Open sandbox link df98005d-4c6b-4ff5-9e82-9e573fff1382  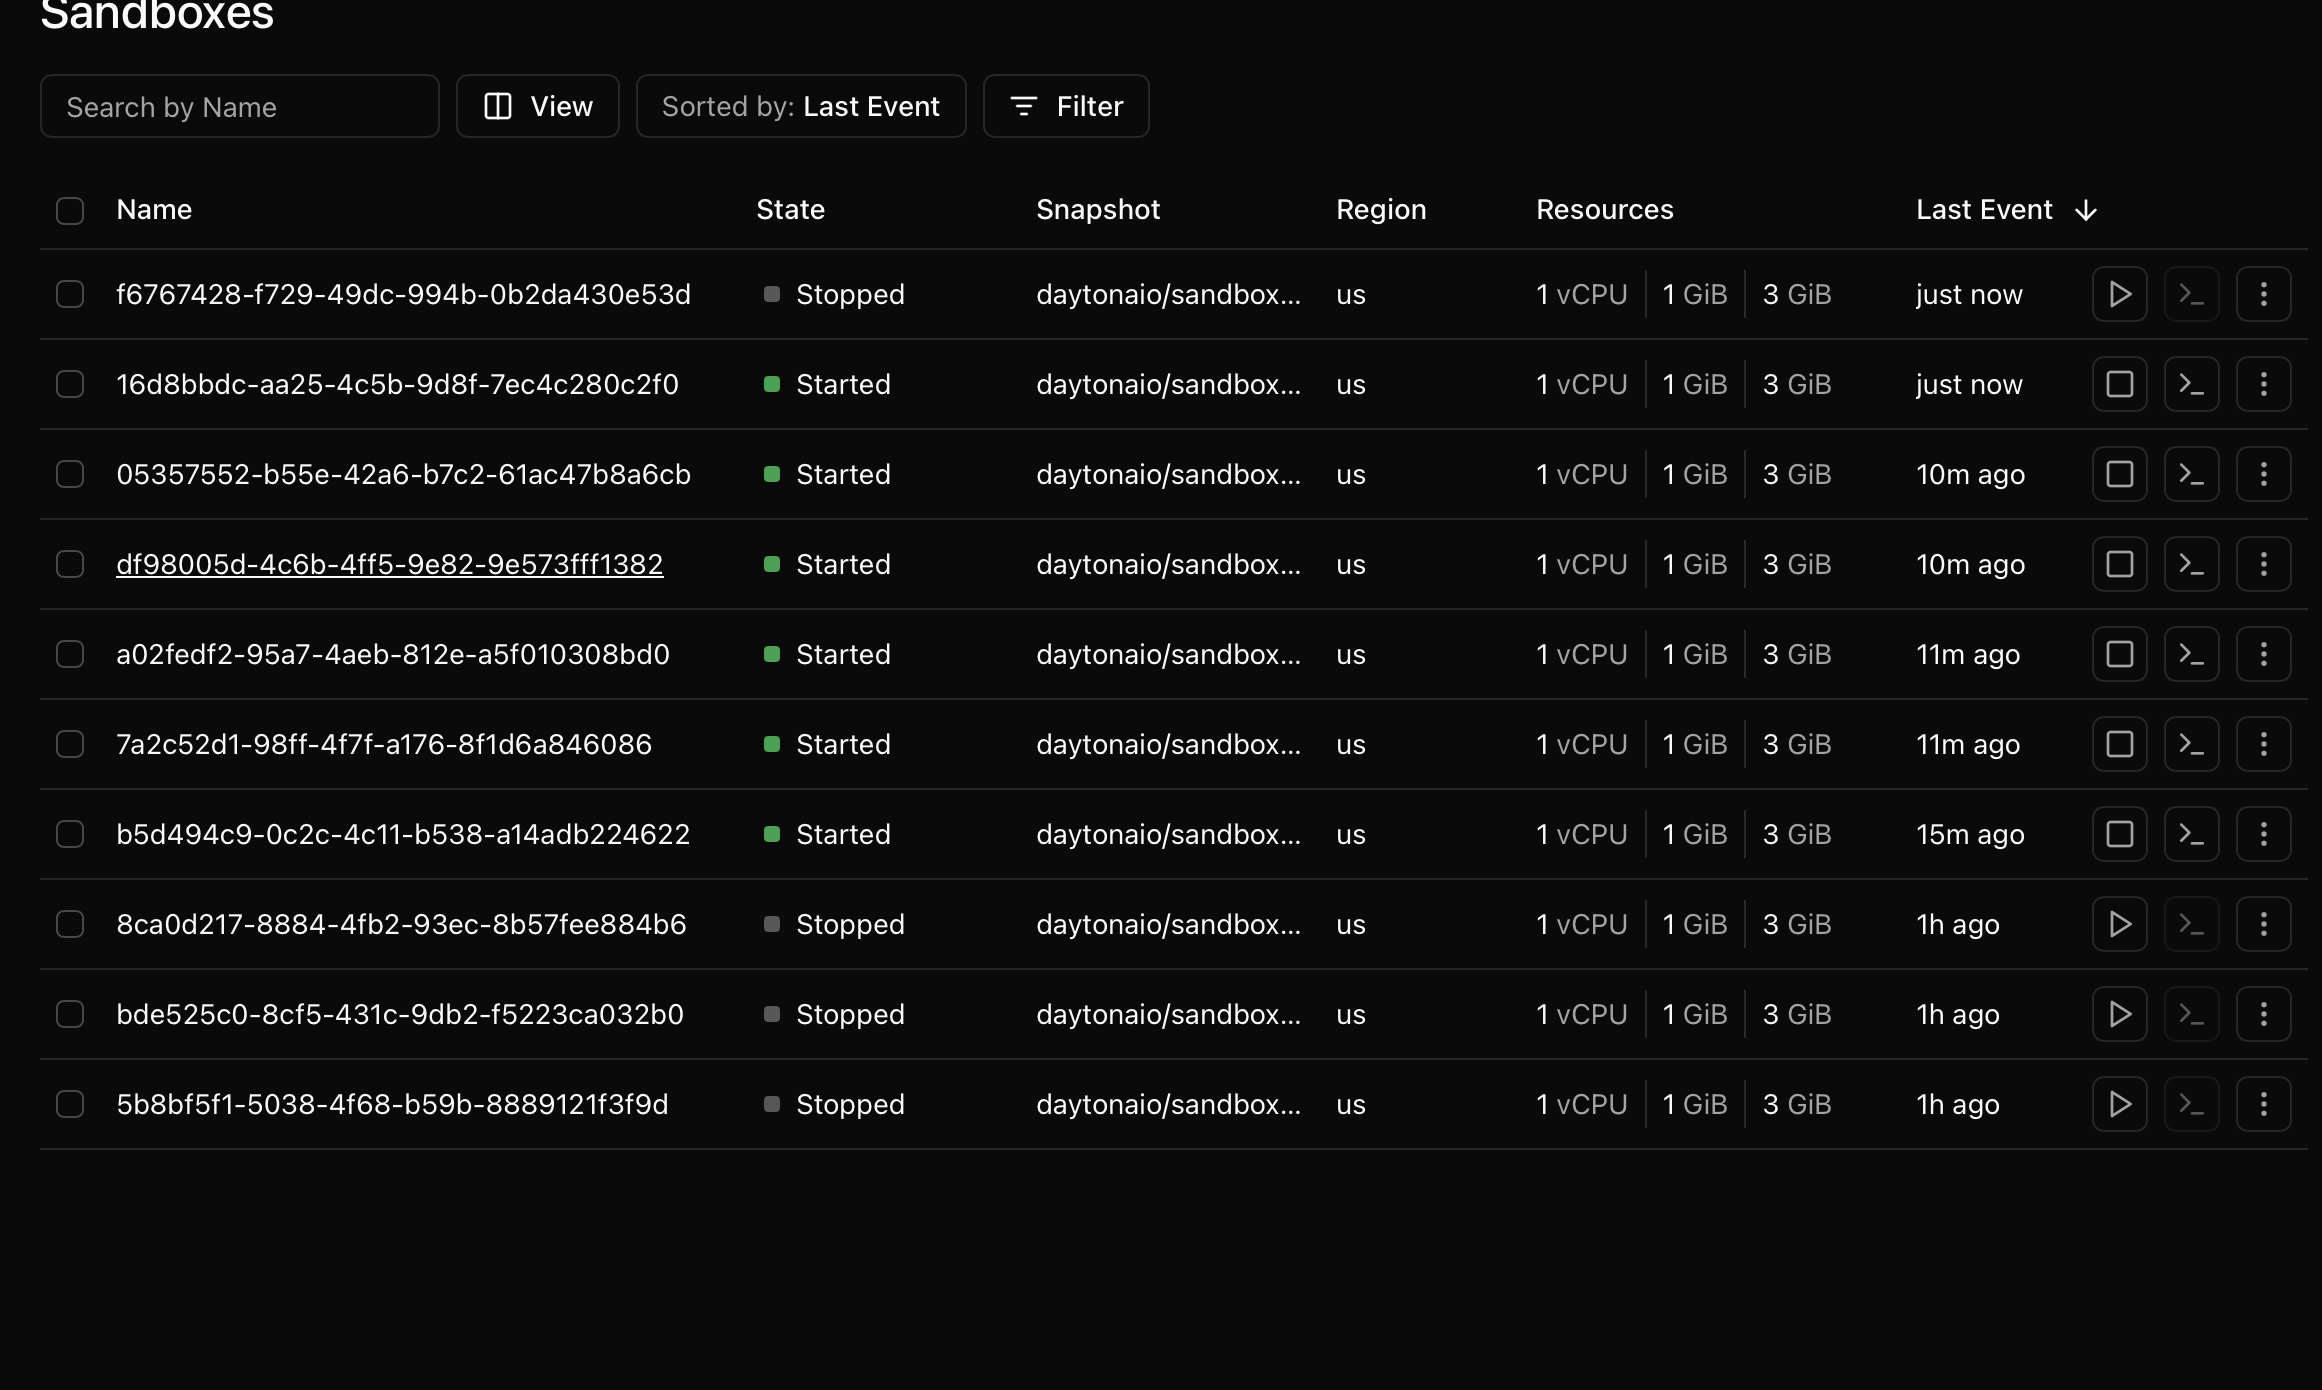389,564
